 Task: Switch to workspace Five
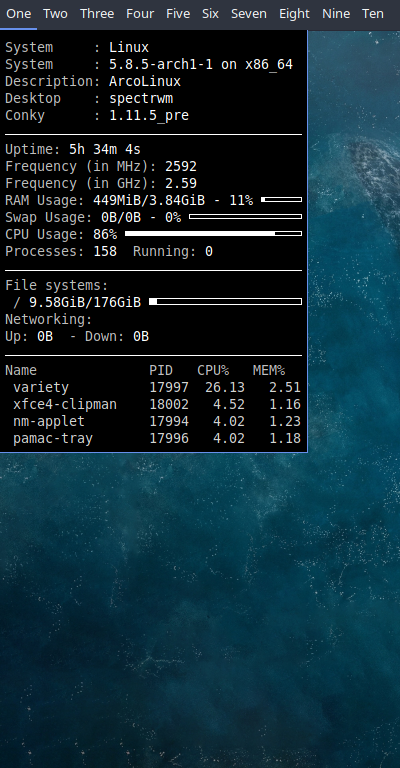tap(178, 14)
